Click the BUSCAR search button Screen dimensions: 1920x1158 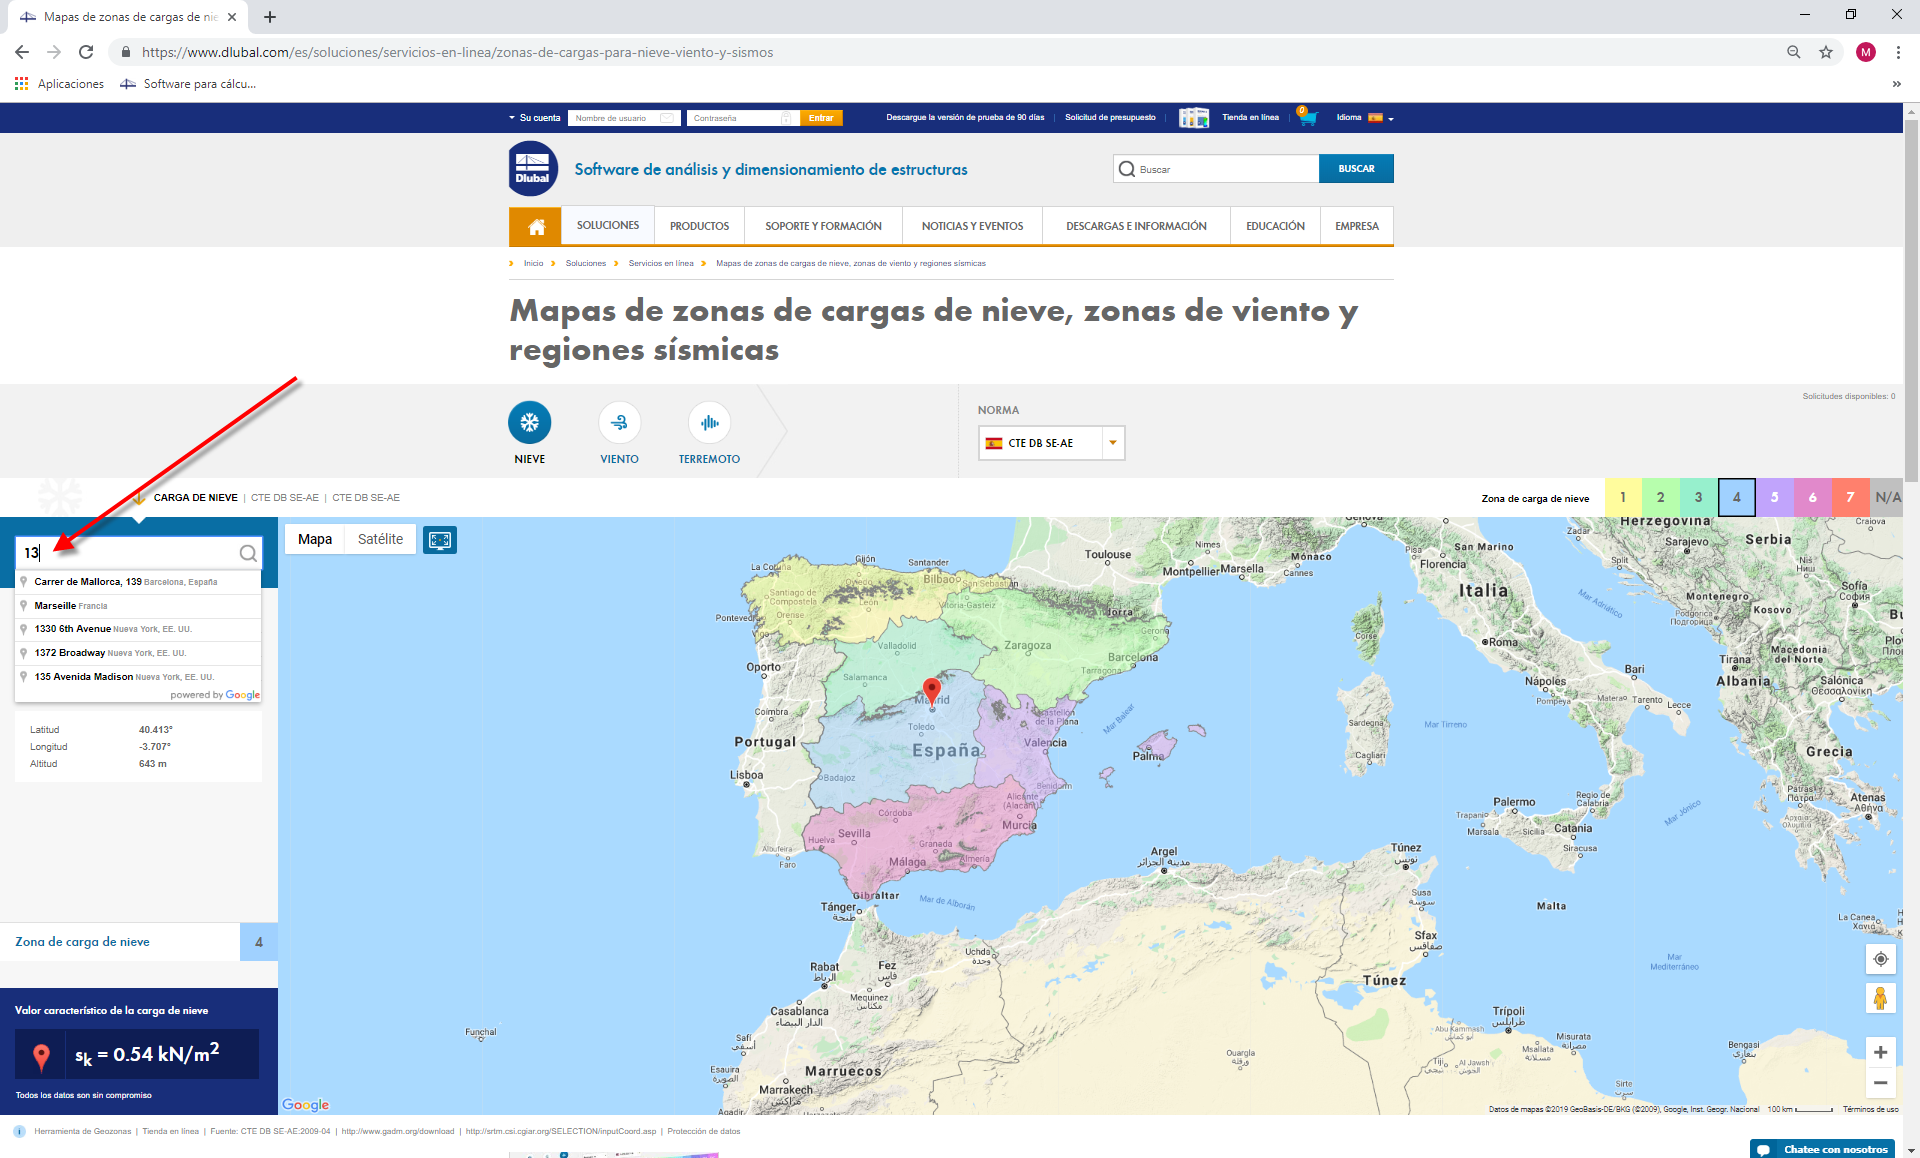(x=1355, y=169)
